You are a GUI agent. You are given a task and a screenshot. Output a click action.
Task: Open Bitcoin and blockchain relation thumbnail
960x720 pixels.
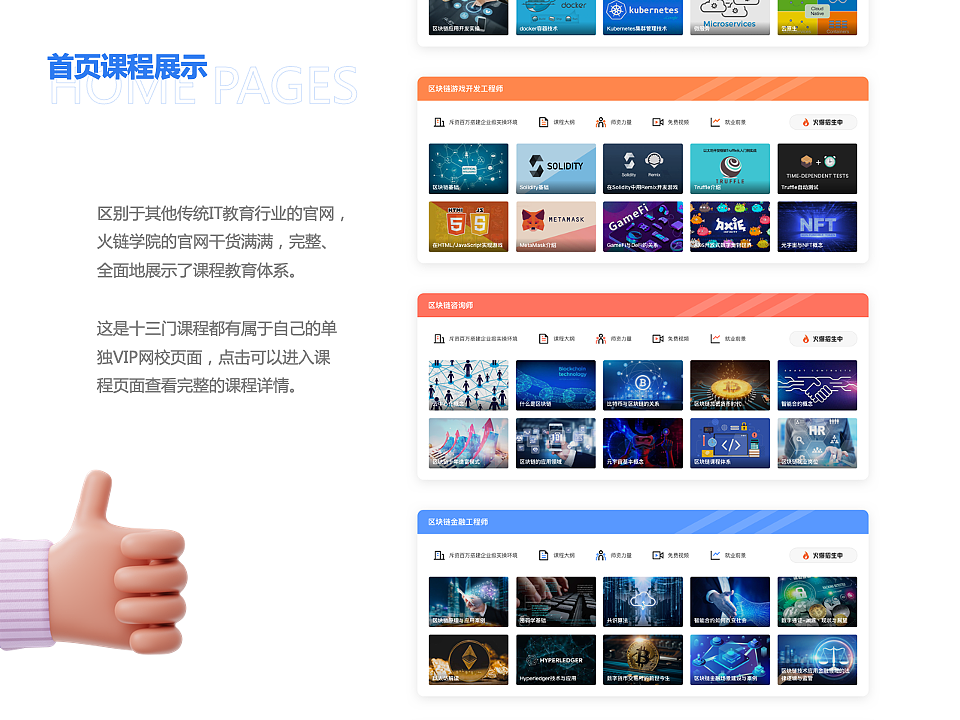643,385
